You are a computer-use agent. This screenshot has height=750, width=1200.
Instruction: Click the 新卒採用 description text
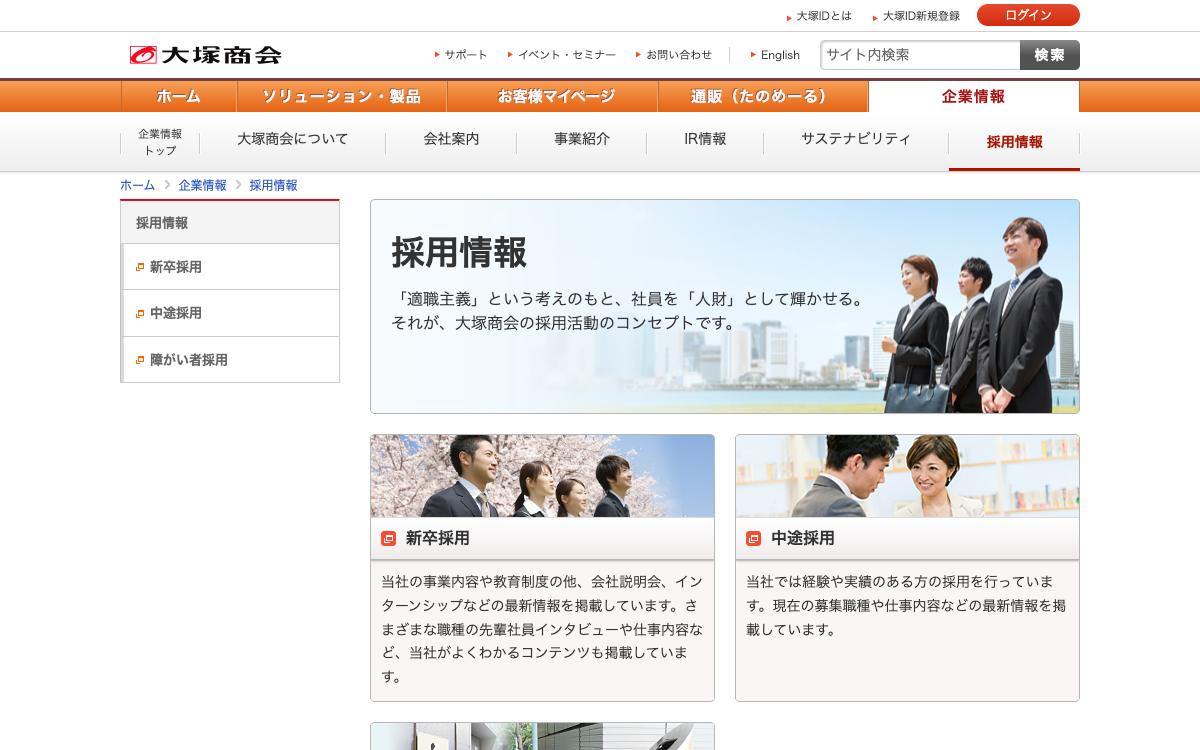point(542,629)
